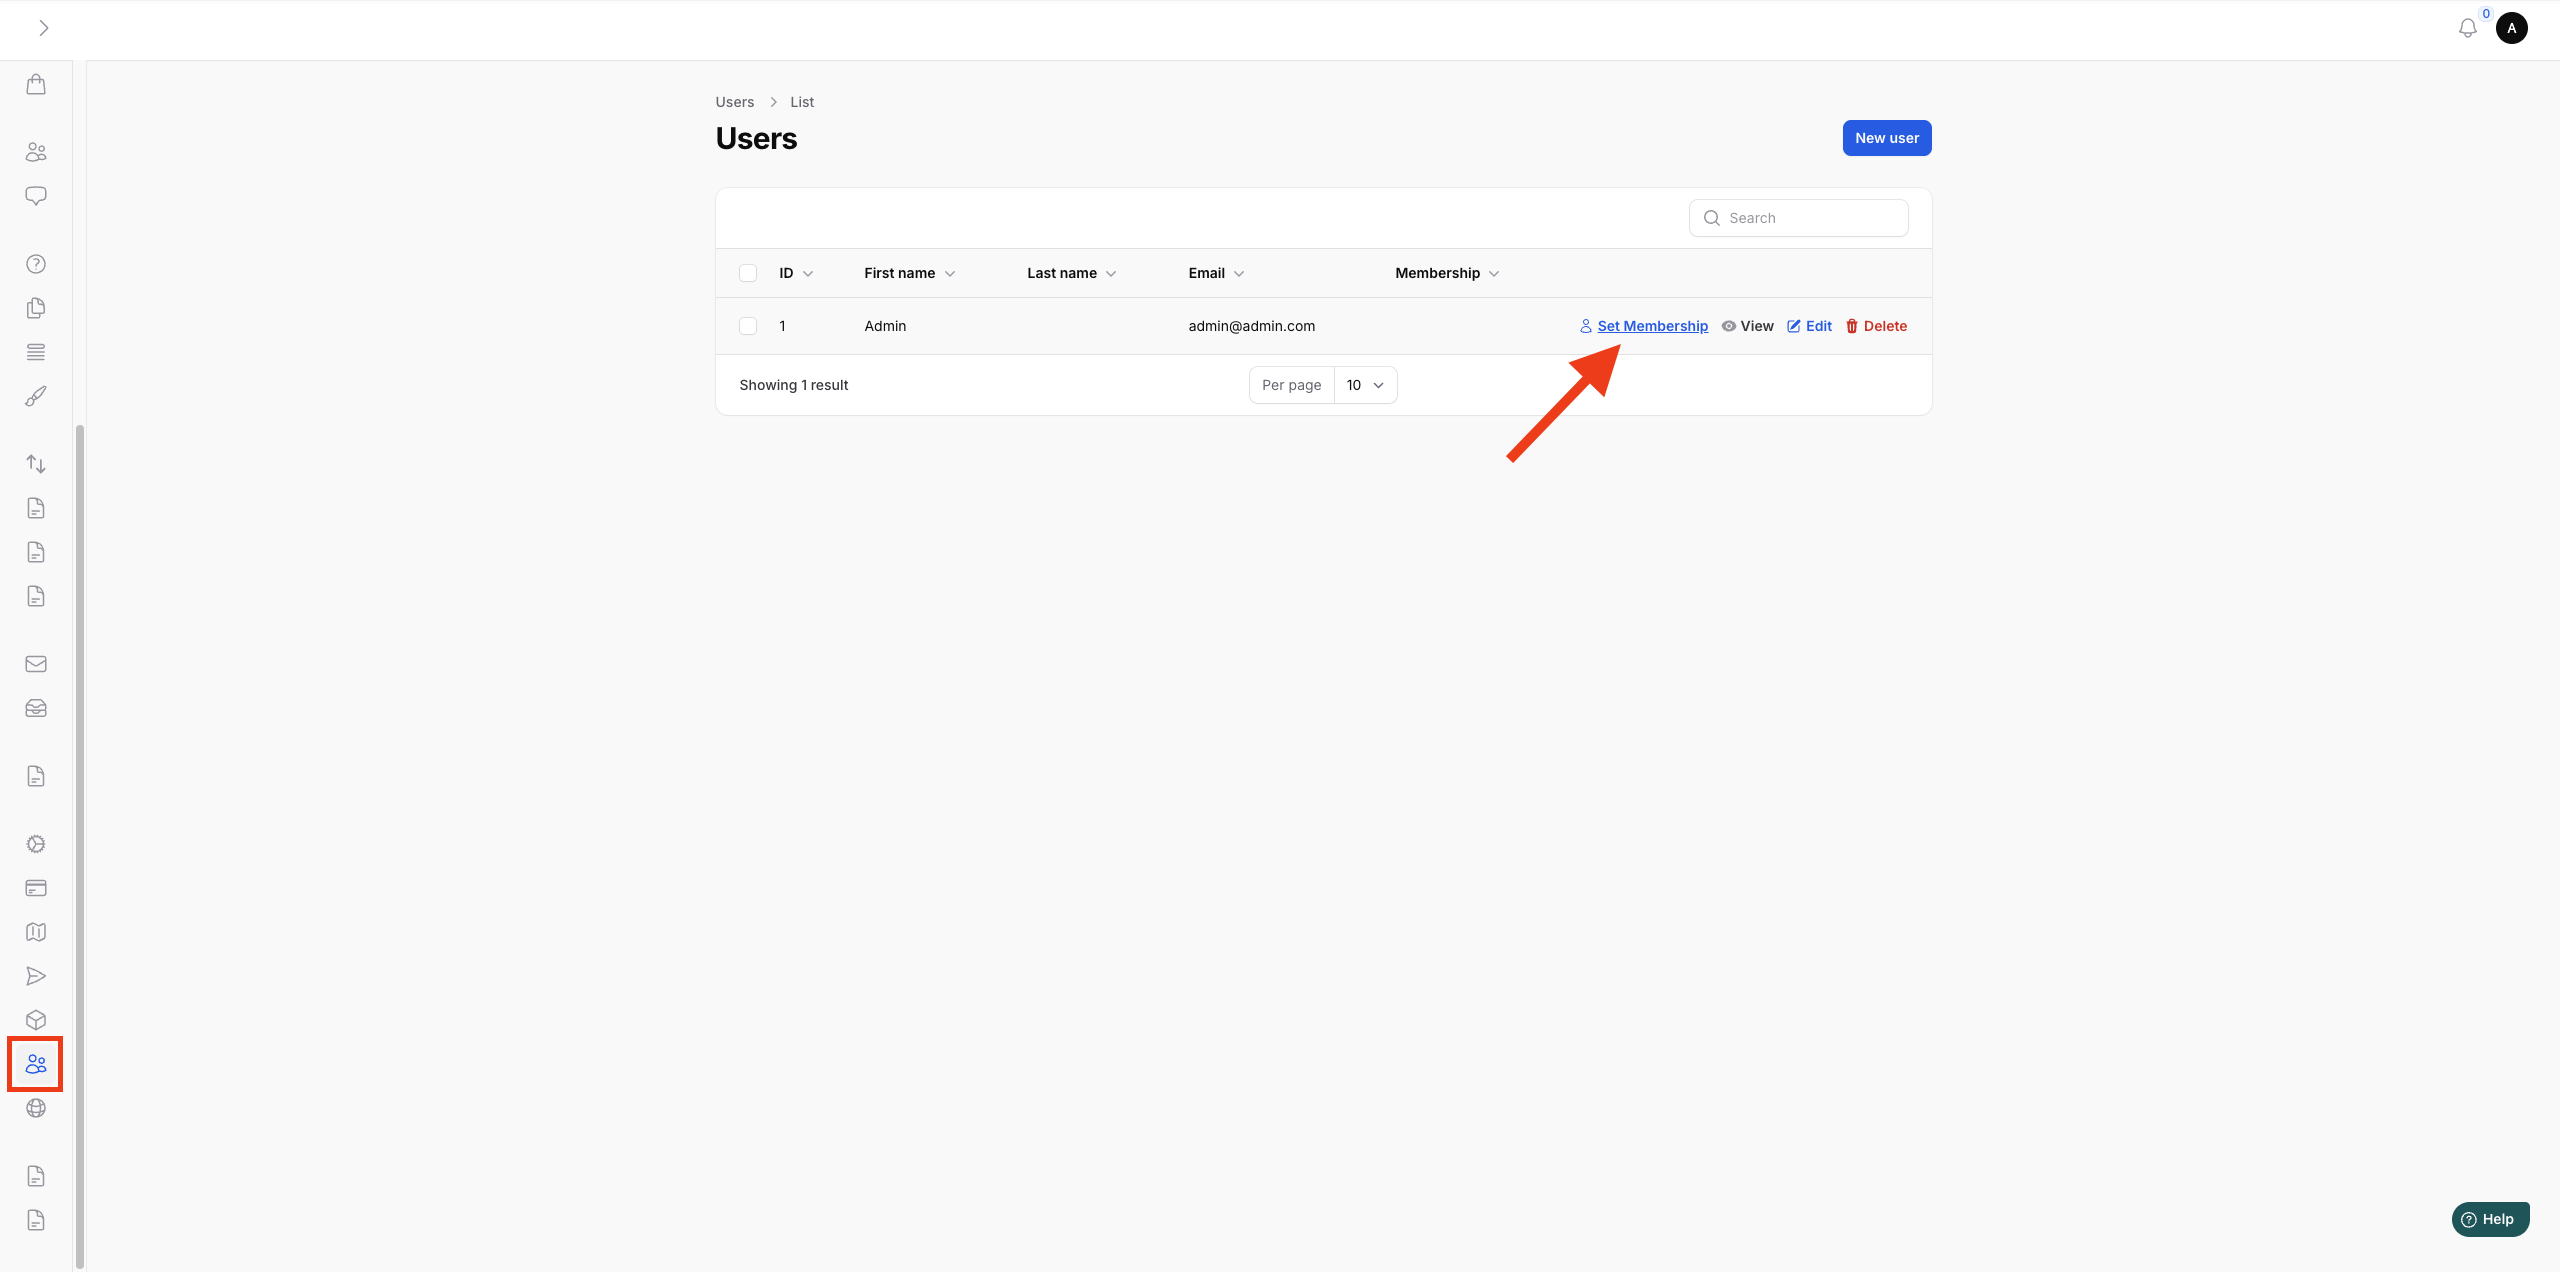The image size is (2560, 1272).
Task: Click the notification bell icon
Action: [2467, 28]
